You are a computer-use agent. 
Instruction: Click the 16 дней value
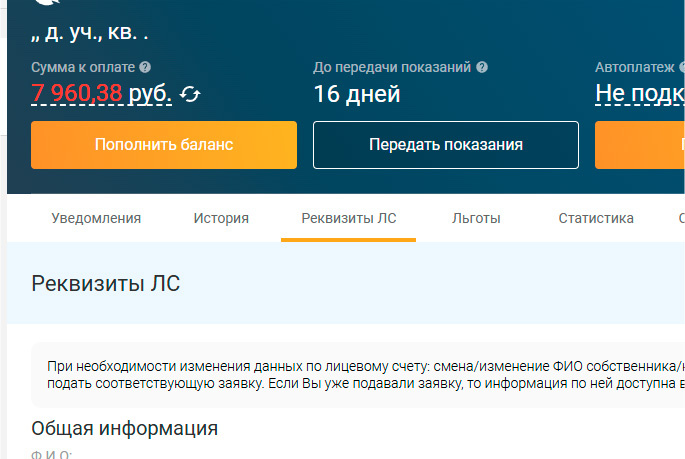357,94
